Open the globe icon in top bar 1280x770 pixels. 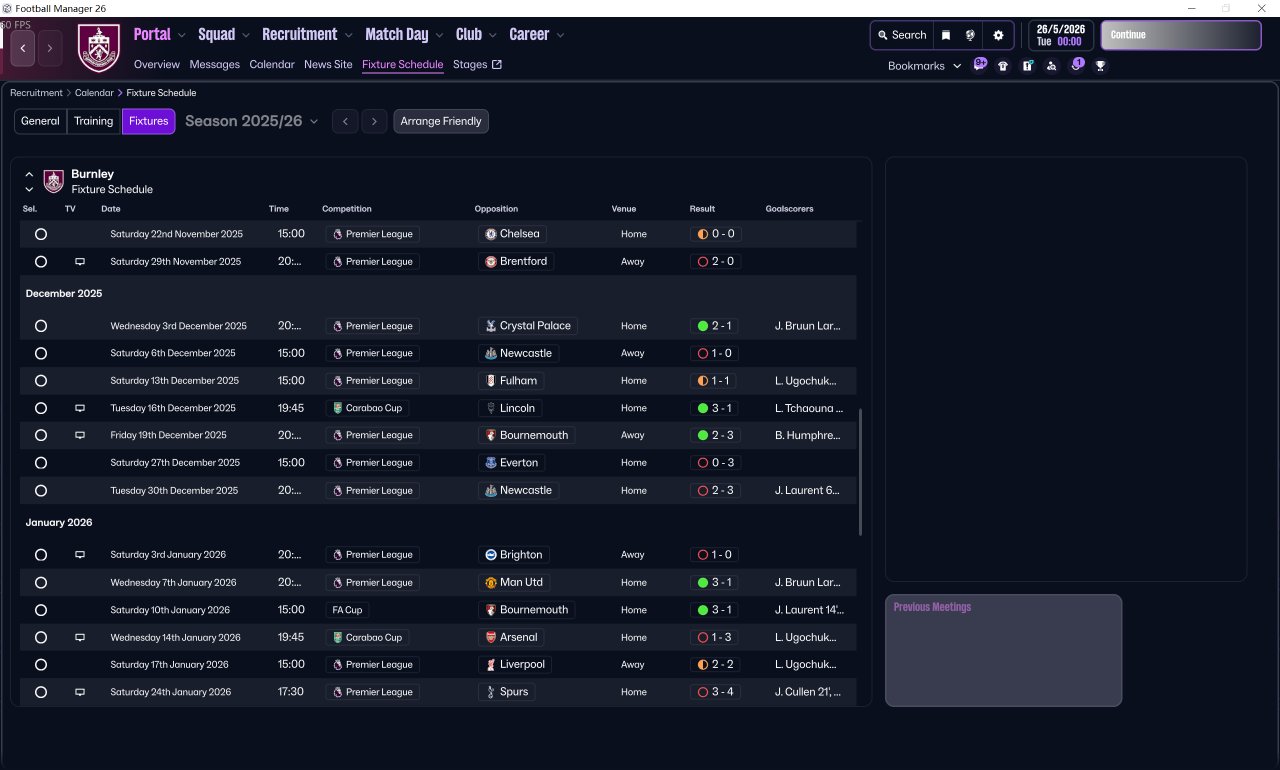970,35
